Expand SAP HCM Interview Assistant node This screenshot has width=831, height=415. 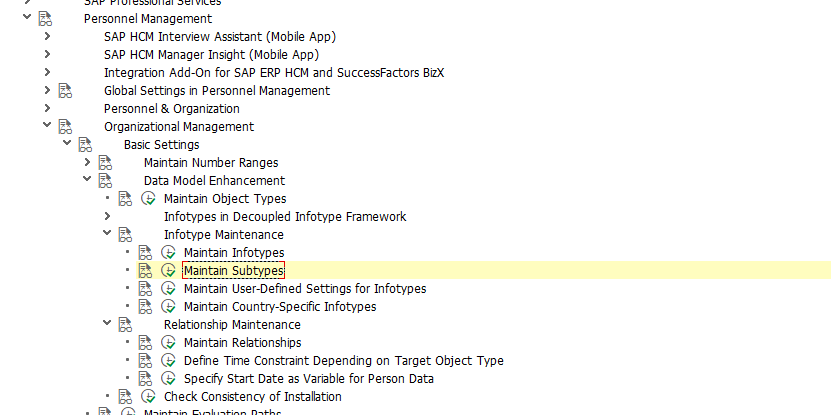pyautogui.click(x=47, y=36)
